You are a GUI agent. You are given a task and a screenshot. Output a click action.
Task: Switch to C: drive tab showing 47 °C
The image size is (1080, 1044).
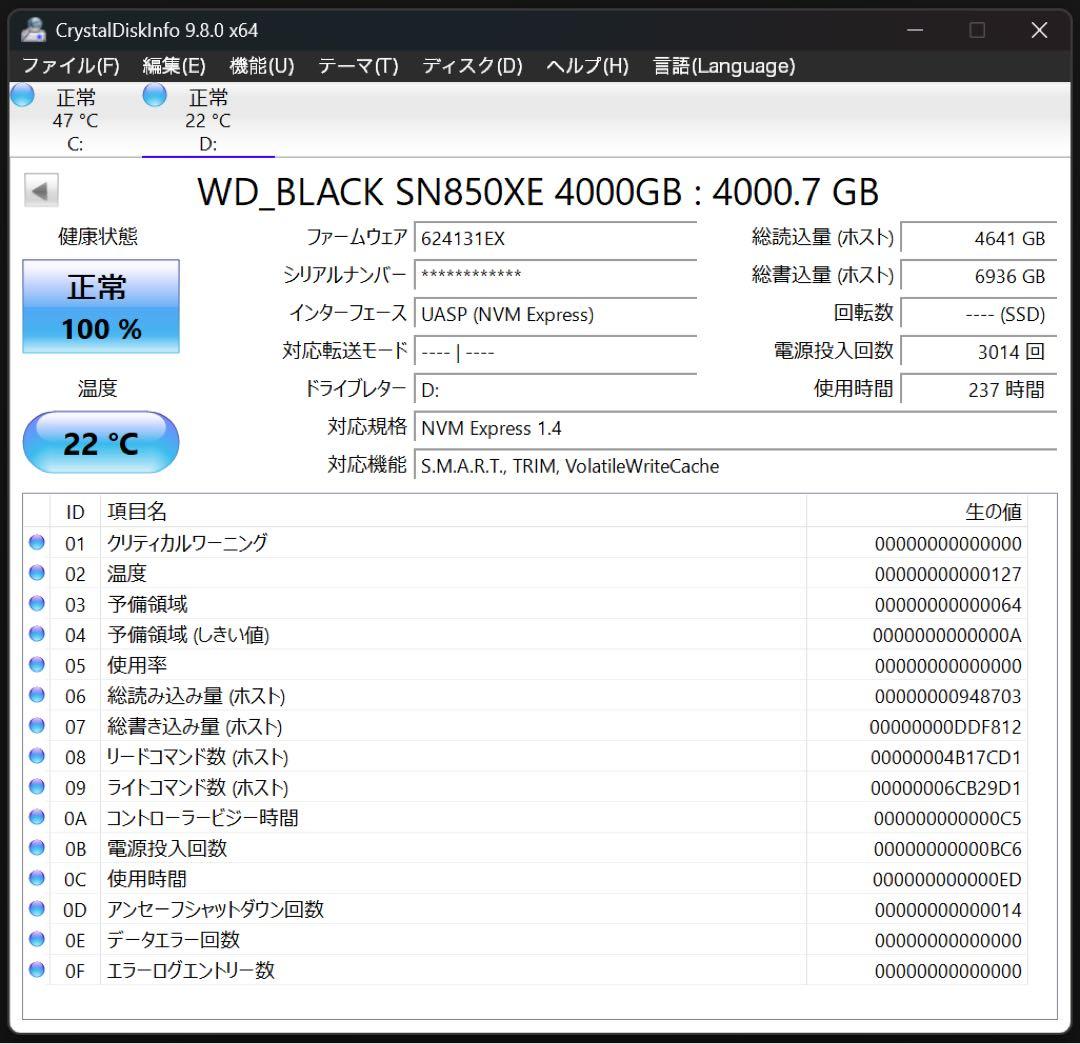pyautogui.click(x=76, y=120)
